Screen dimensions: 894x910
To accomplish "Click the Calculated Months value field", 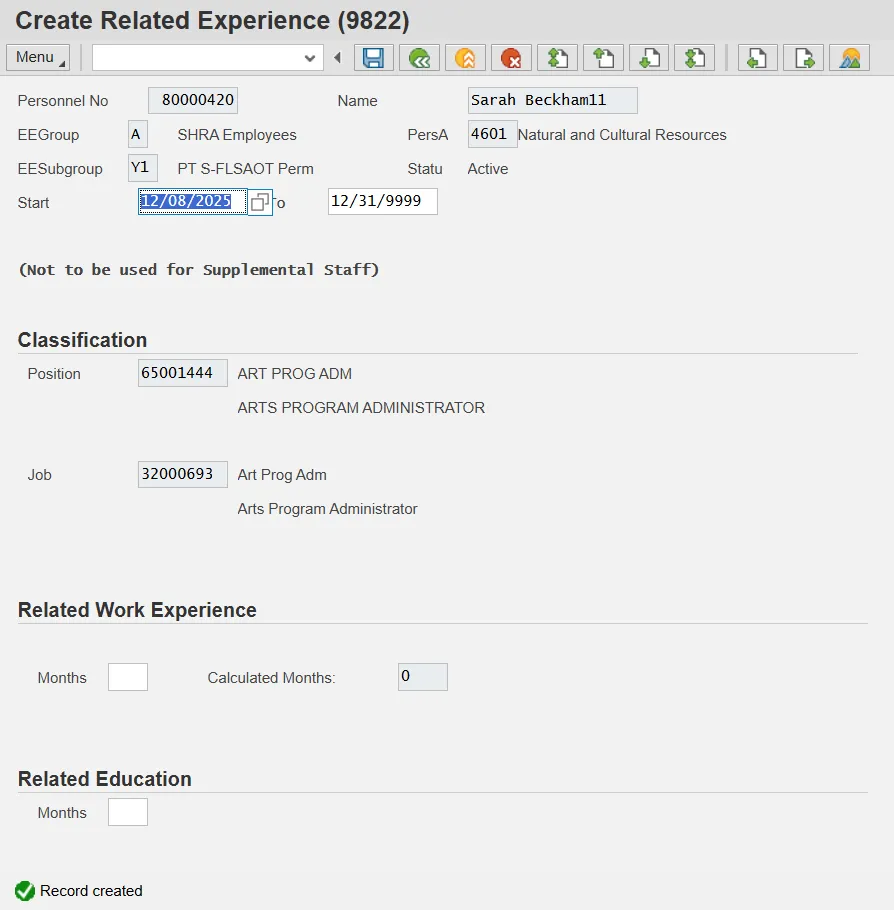I will pos(423,677).
